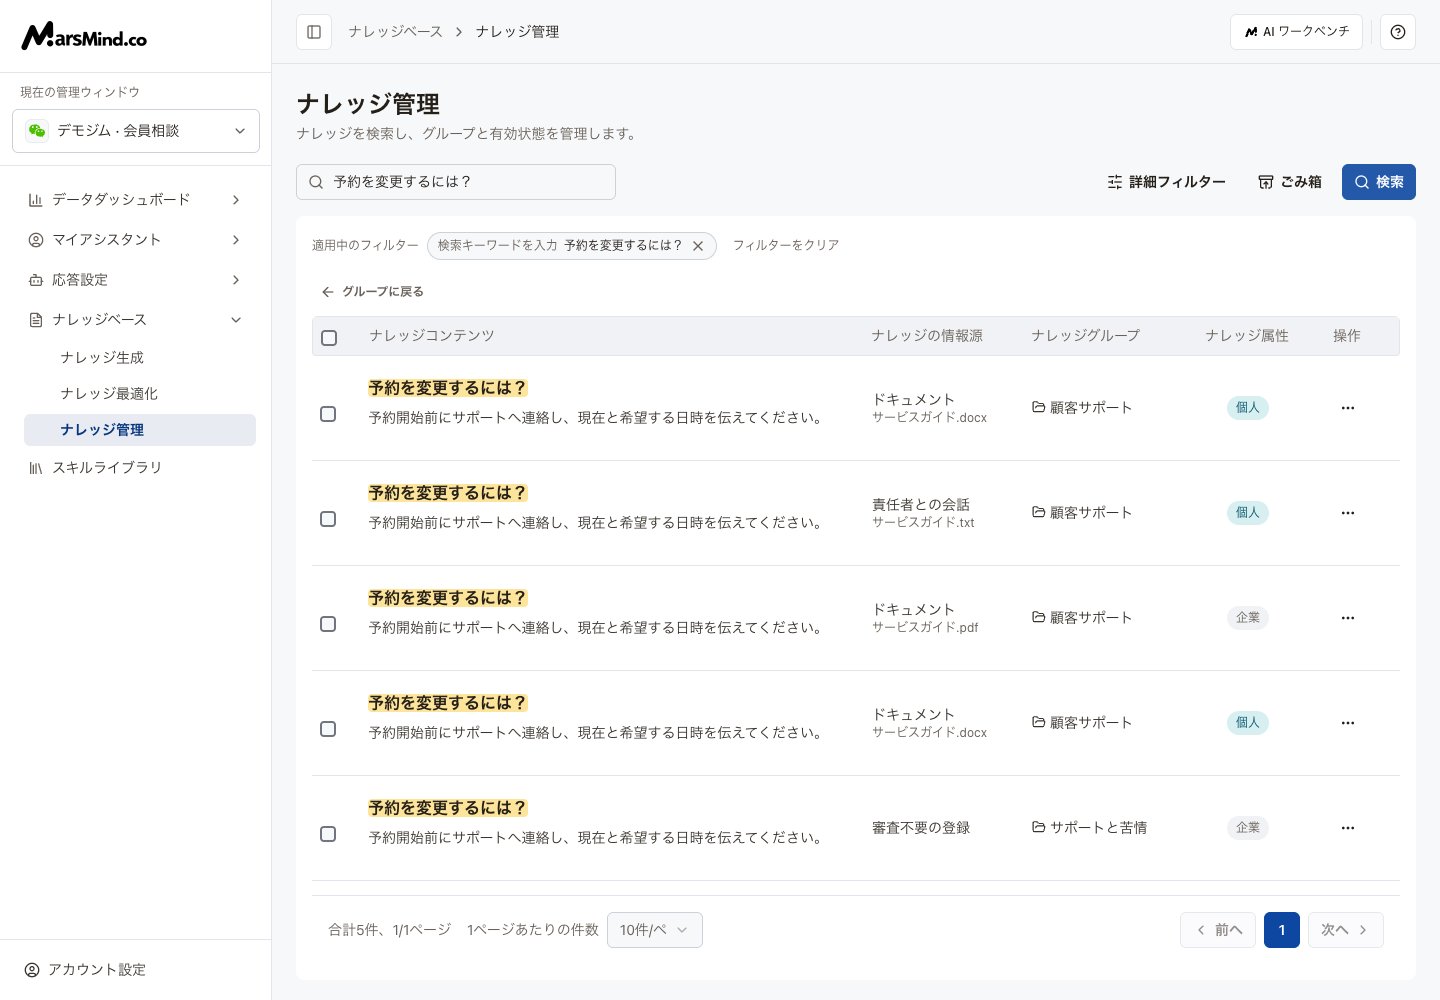Launch the AI ワークベンチ button
The width and height of the screenshot is (1440, 1000).
(1296, 32)
